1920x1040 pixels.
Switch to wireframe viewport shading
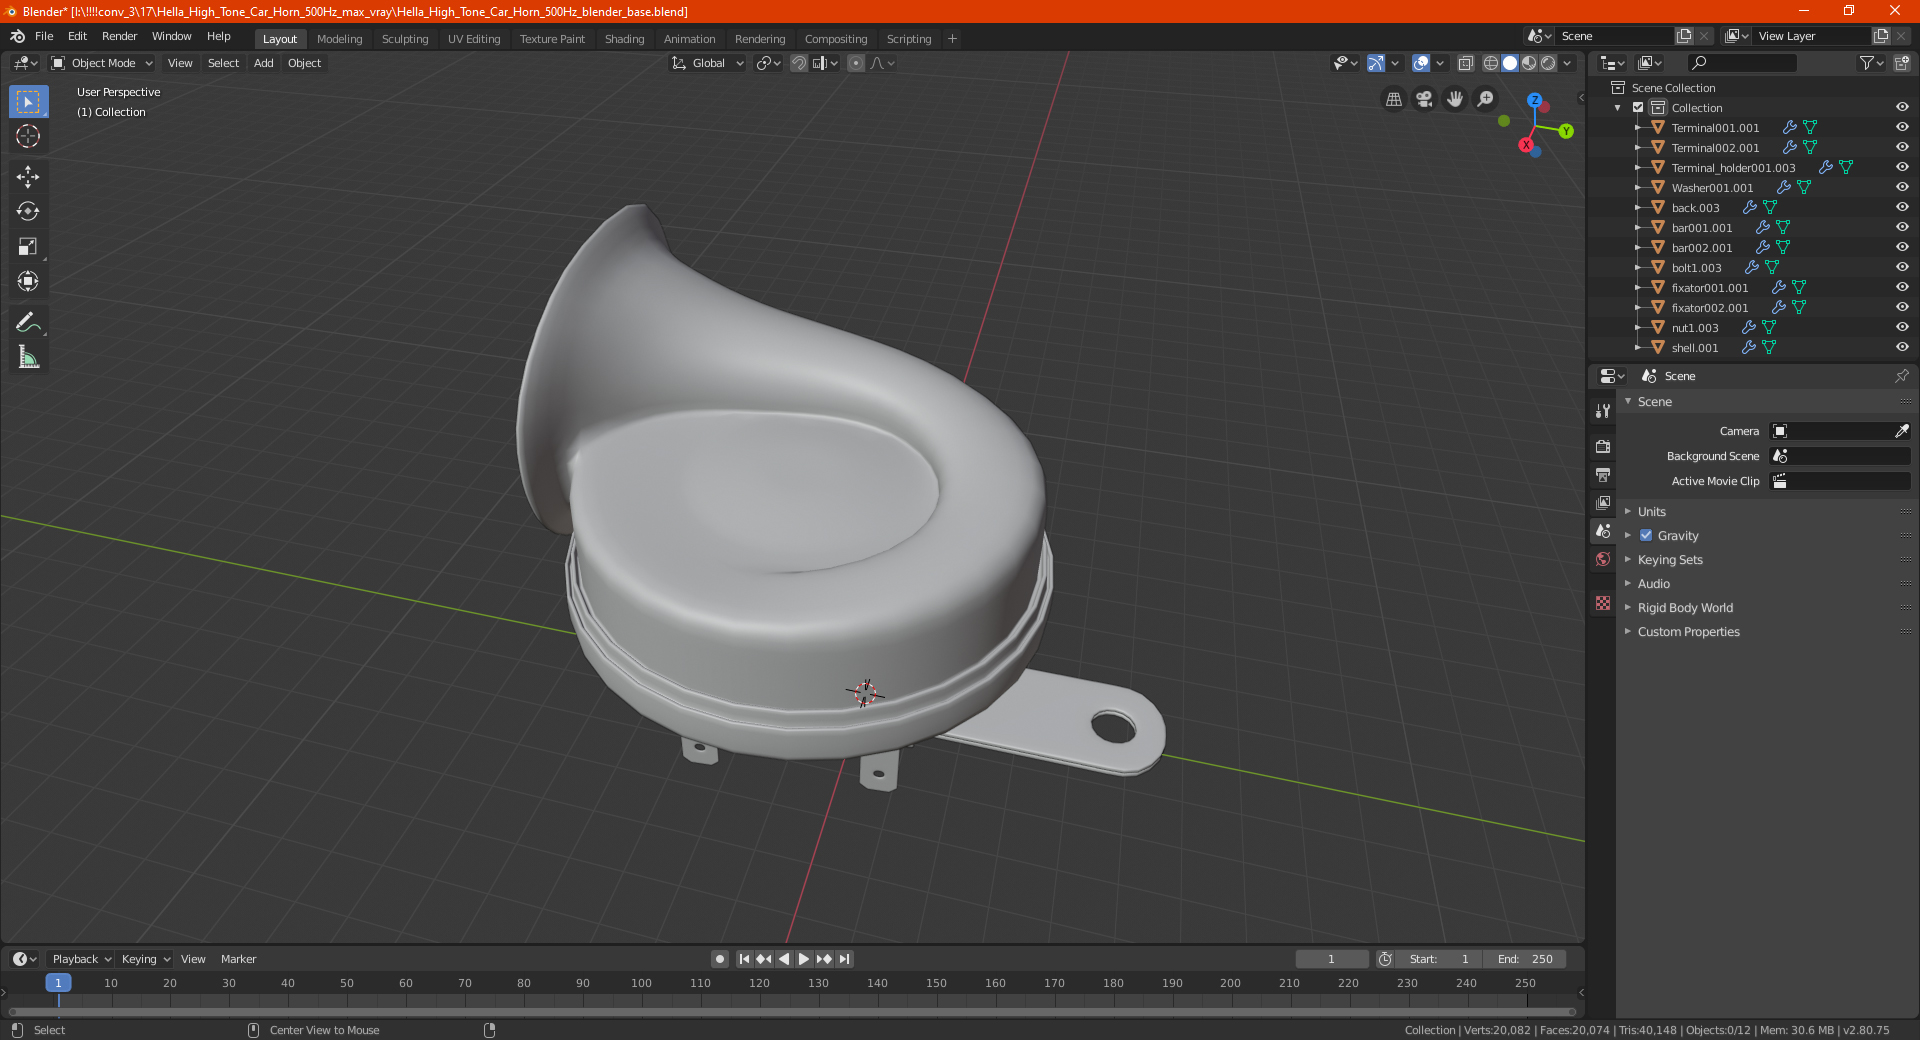1491,63
